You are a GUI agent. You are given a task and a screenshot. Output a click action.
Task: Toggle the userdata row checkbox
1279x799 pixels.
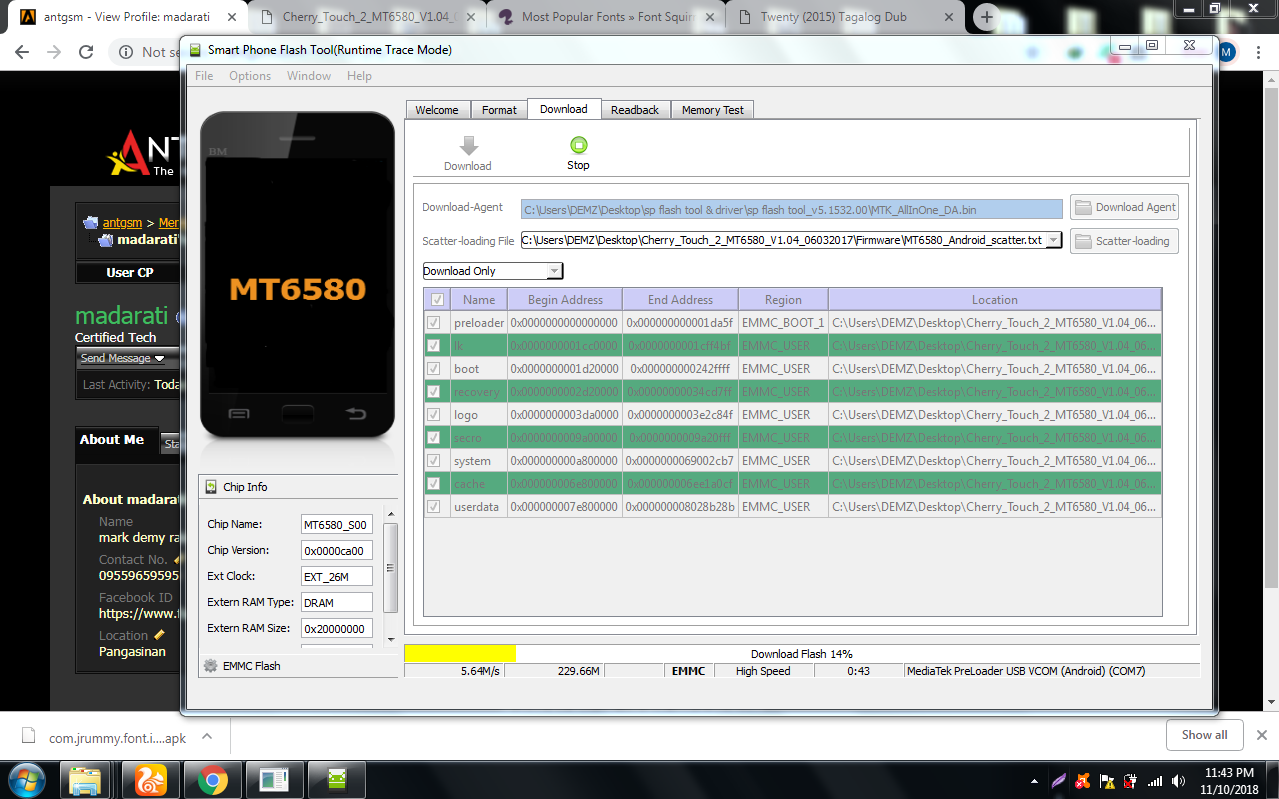point(434,507)
